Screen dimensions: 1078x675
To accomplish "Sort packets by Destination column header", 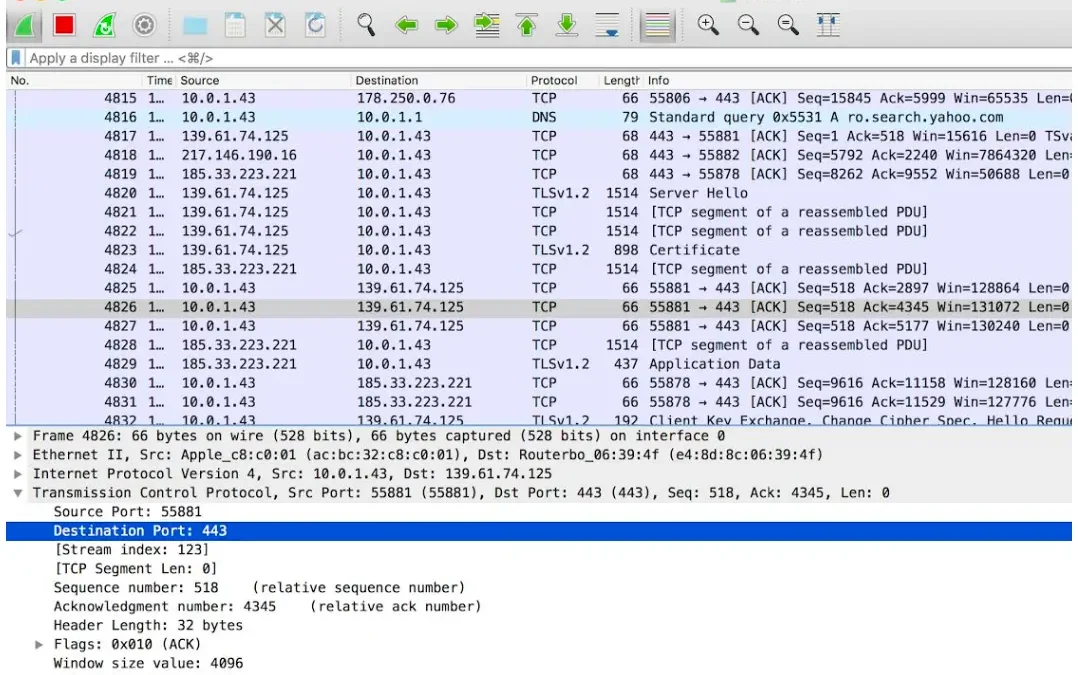I will pyautogui.click(x=387, y=80).
